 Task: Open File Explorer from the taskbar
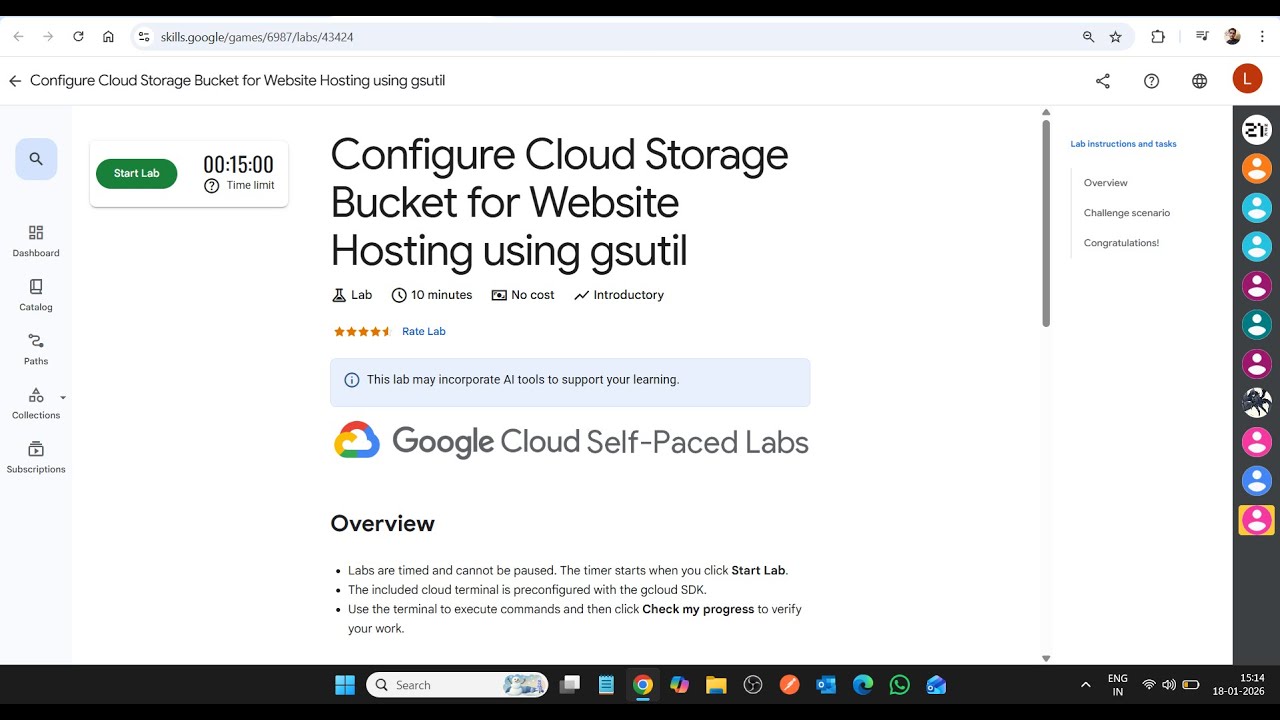click(x=716, y=685)
